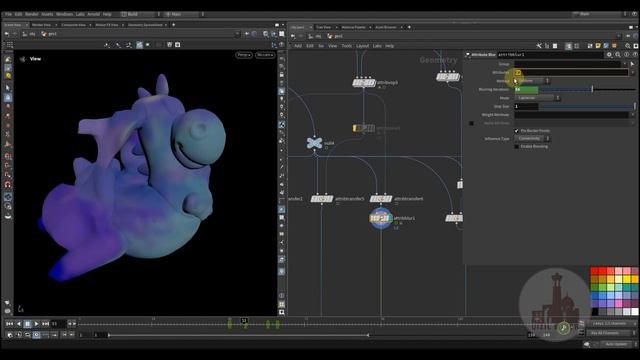The image size is (640, 360).
Task: Click the parameter info icon
Action: point(627,55)
